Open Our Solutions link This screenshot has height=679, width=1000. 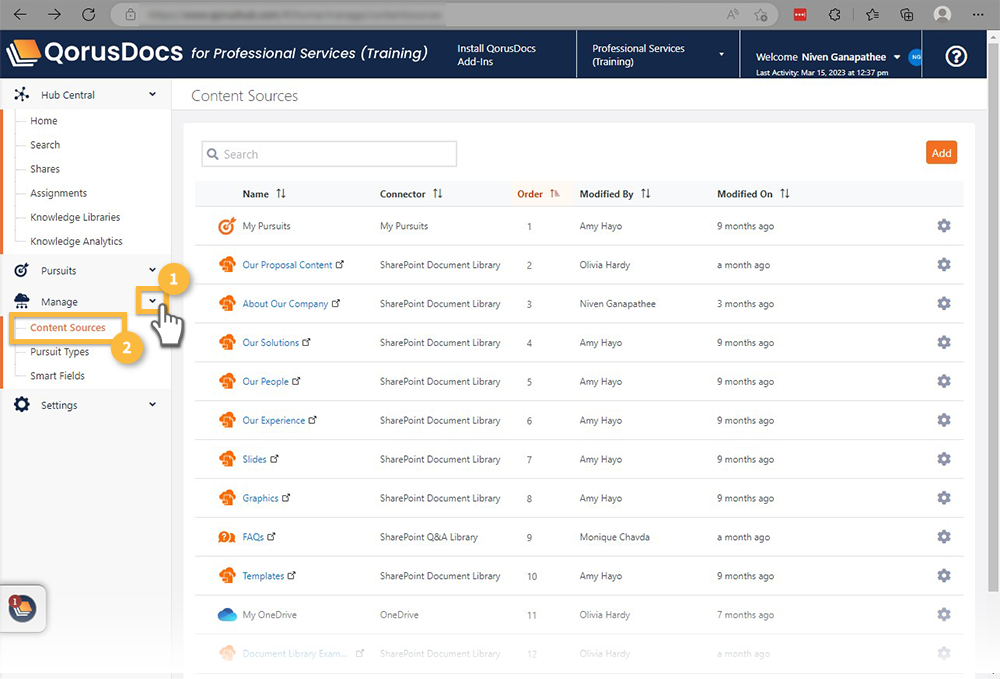pyautogui.click(x=270, y=342)
